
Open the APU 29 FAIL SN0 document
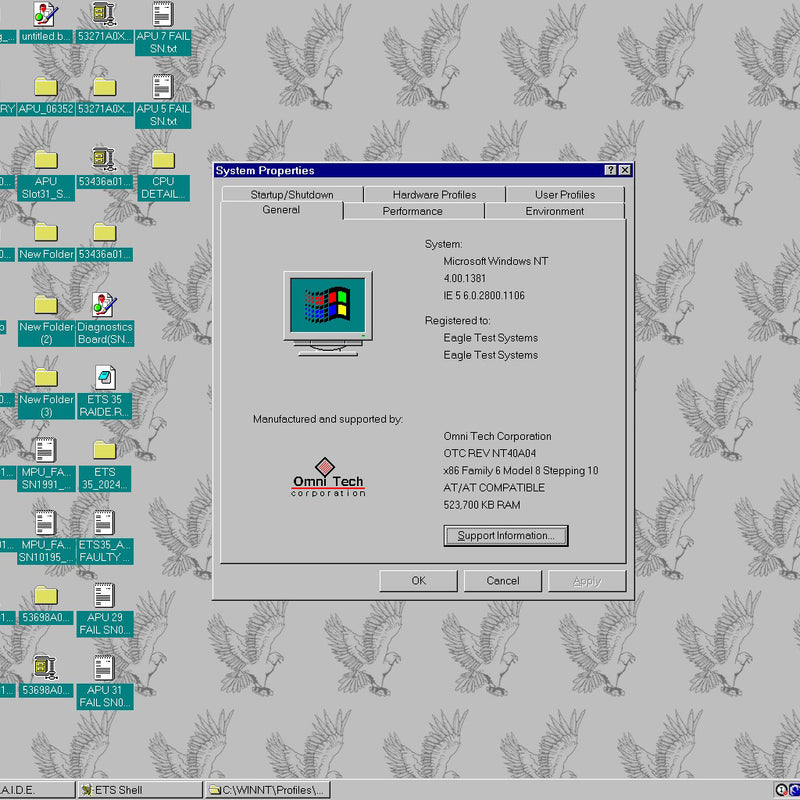click(x=104, y=595)
